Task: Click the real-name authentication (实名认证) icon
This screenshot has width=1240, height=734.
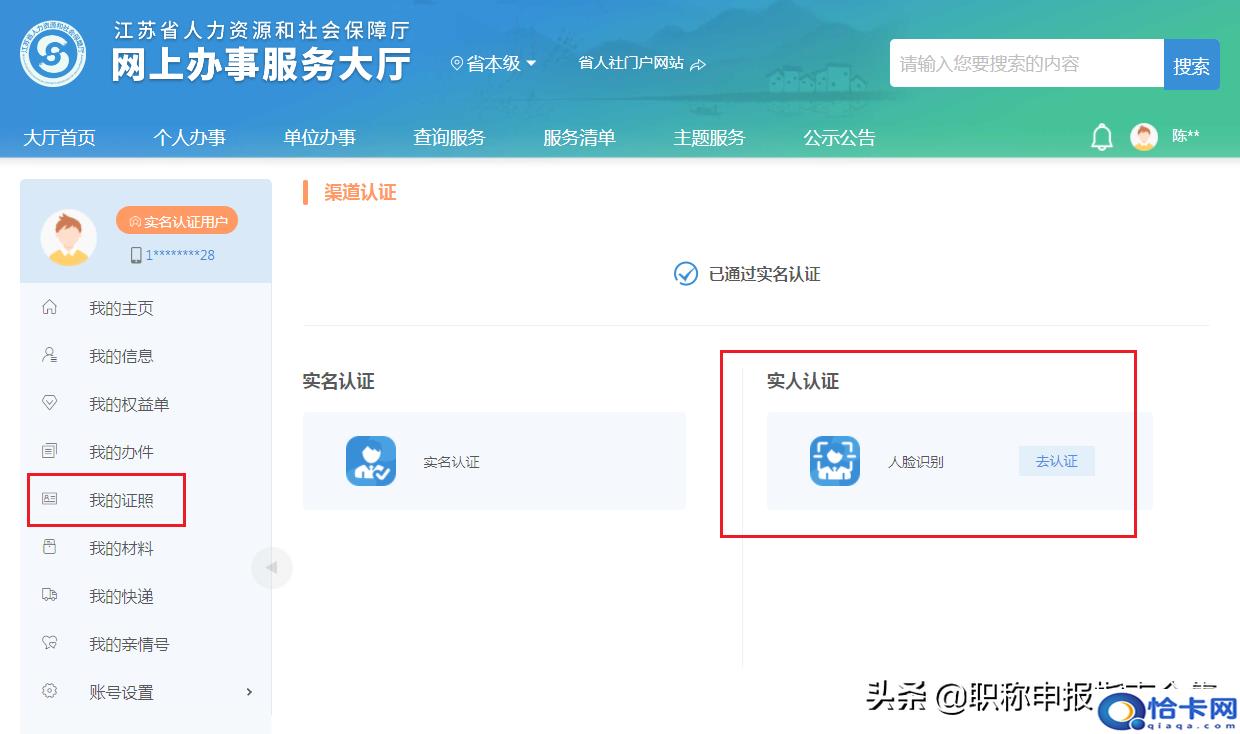Action: (371, 461)
